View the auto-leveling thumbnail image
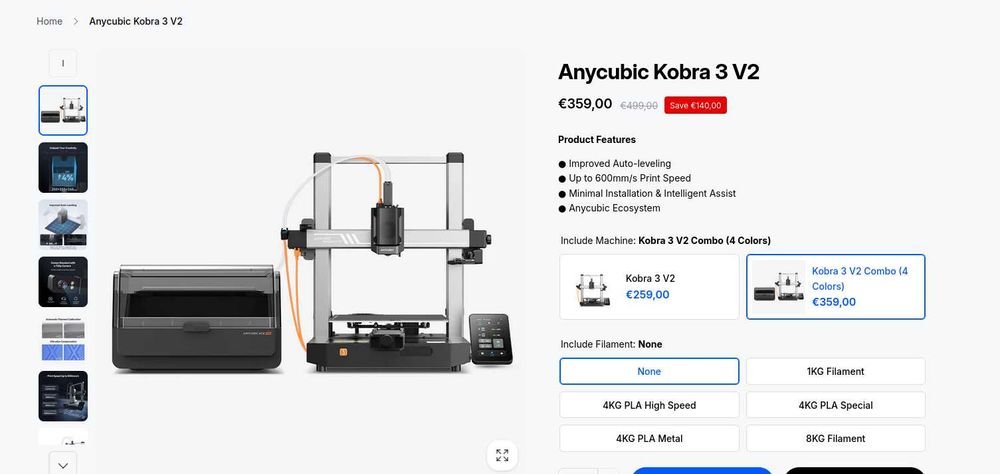The height and width of the screenshot is (474, 1000). point(63,225)
